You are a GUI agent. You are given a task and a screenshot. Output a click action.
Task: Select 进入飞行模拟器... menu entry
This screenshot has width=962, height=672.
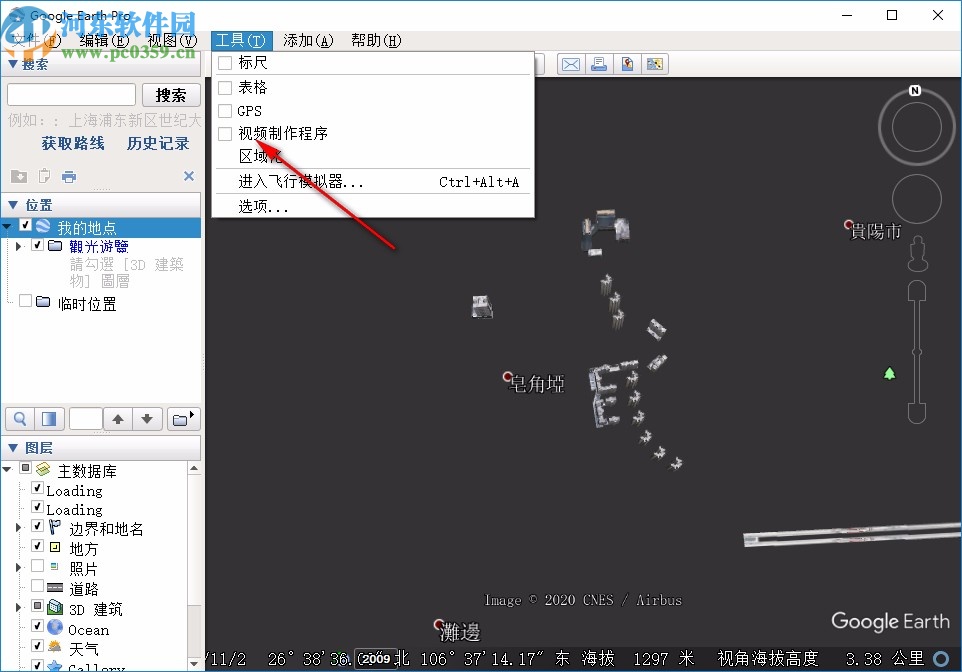(373, 182)
